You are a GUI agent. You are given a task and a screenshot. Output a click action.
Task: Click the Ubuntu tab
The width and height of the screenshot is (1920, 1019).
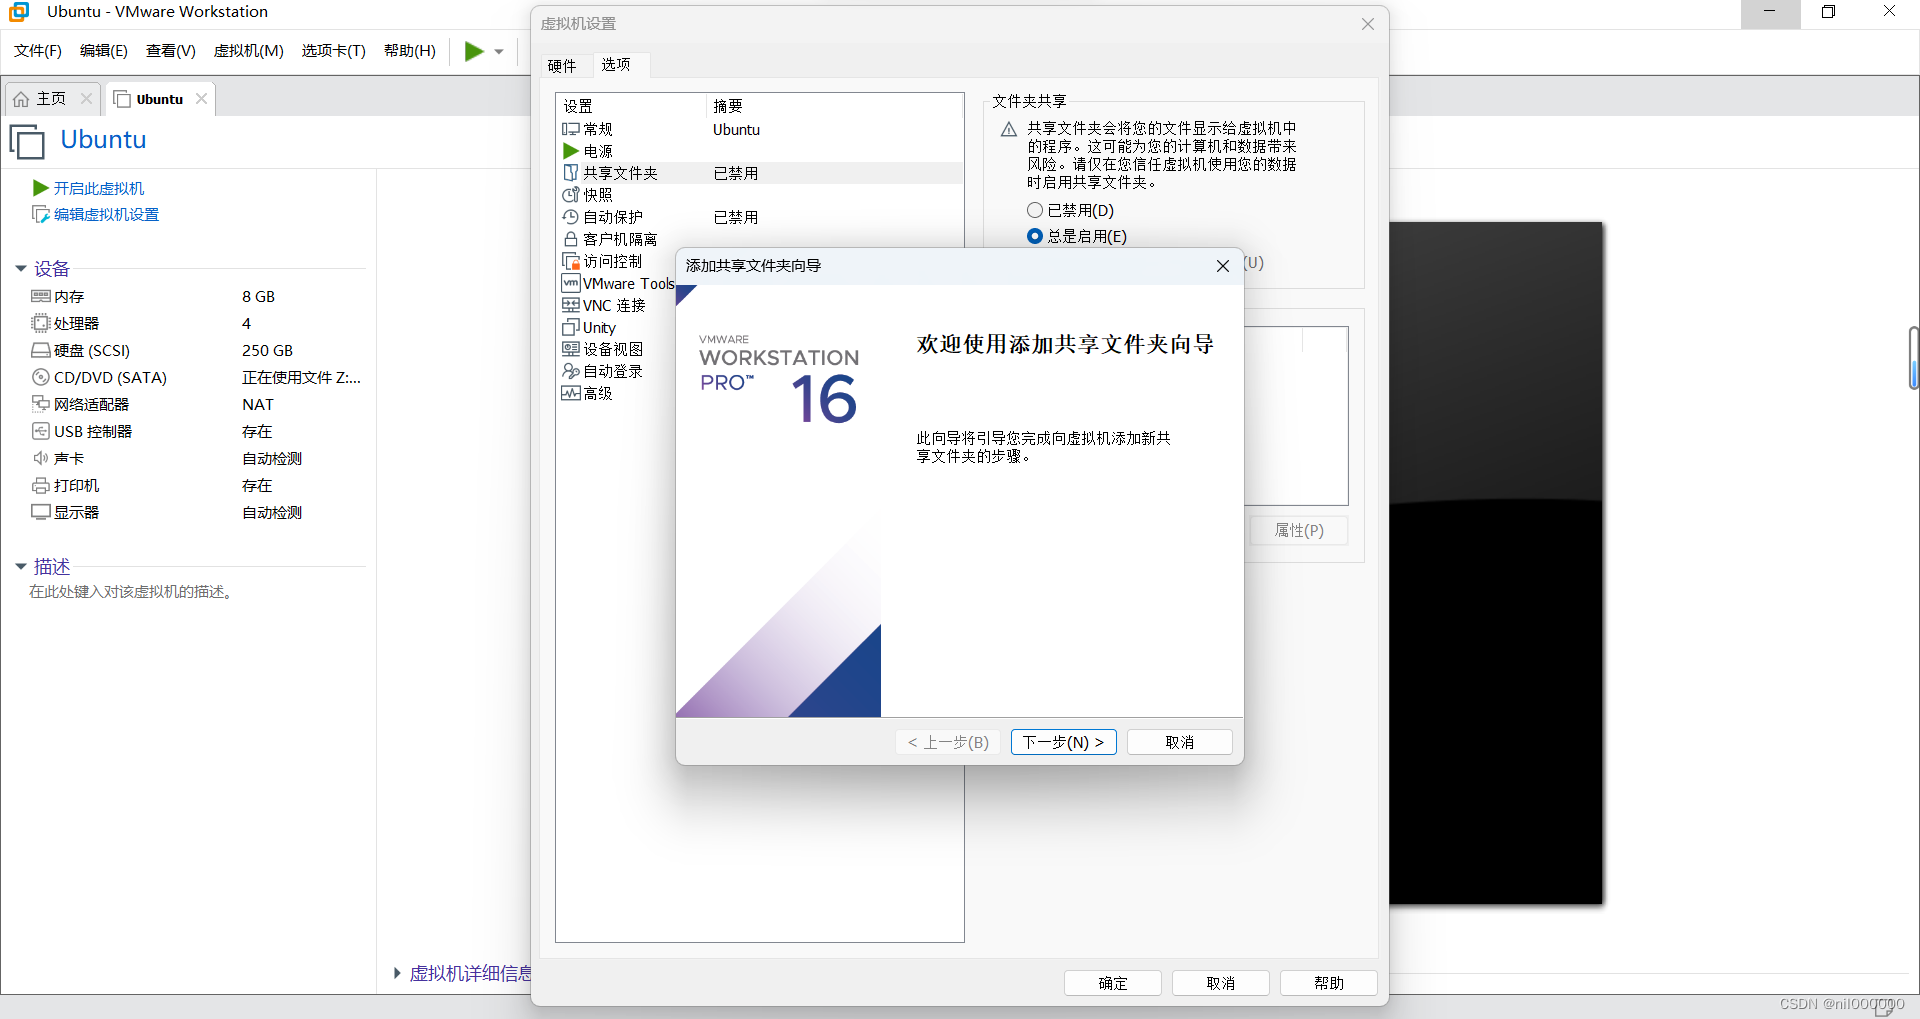pyautogui.click(x=160, y=99)
